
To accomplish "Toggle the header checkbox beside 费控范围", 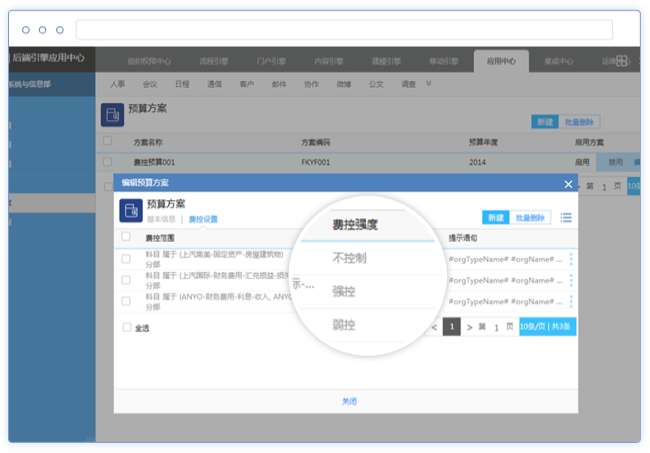I will (126, 238).
